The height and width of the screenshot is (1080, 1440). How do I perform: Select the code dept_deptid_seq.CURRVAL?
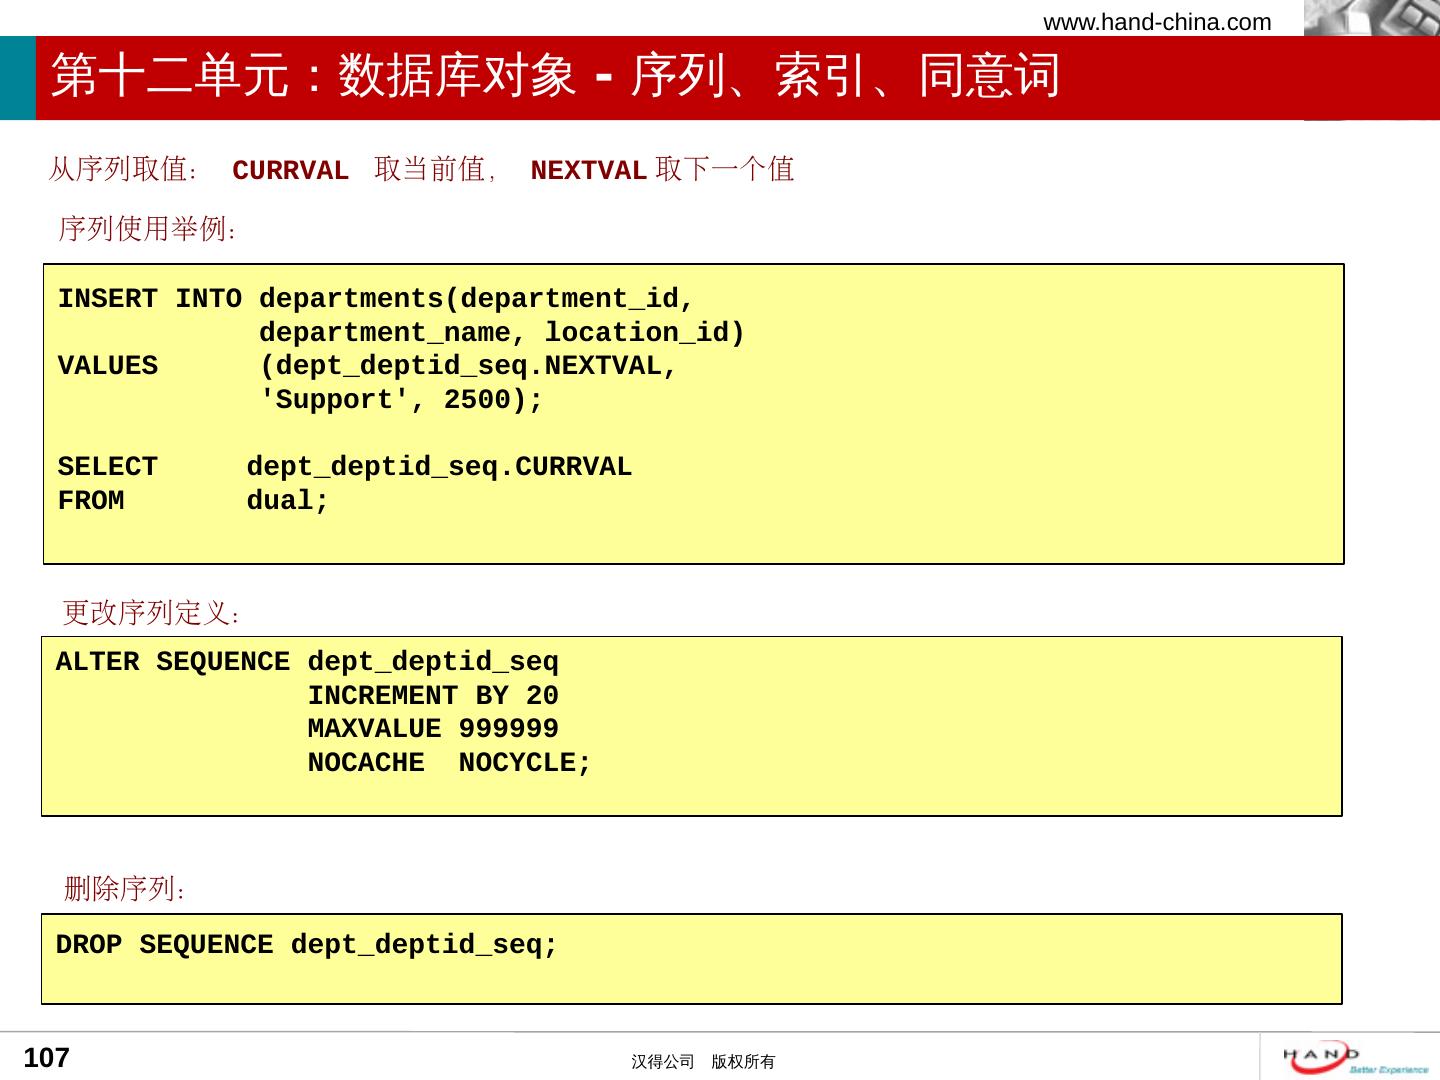pyautogui.click(x=439, y=468)
